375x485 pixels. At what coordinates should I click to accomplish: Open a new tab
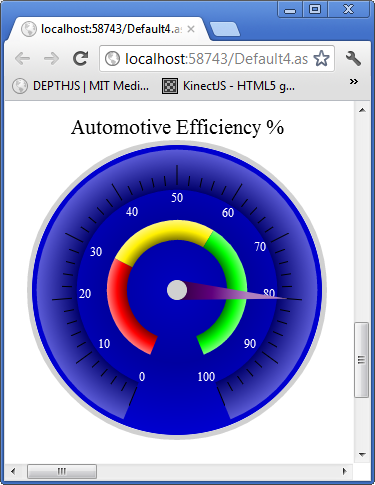click(x=225, y=29)
